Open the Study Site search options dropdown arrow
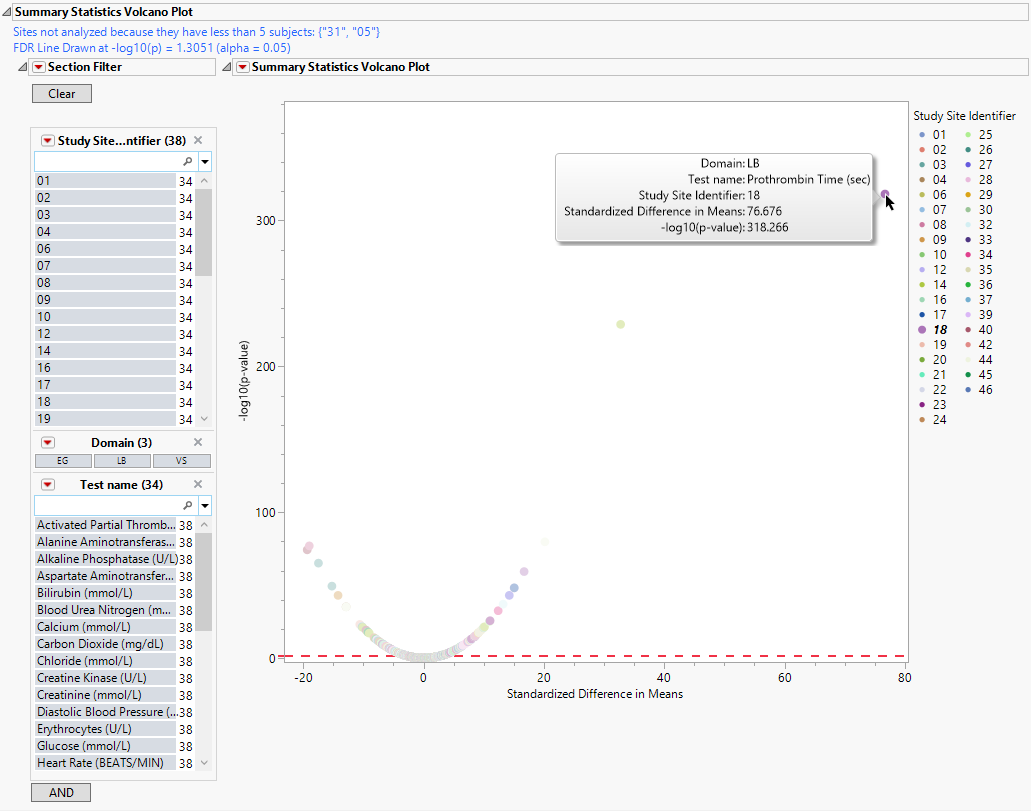This screenshot has width=1031, height=811. (205, 161)
